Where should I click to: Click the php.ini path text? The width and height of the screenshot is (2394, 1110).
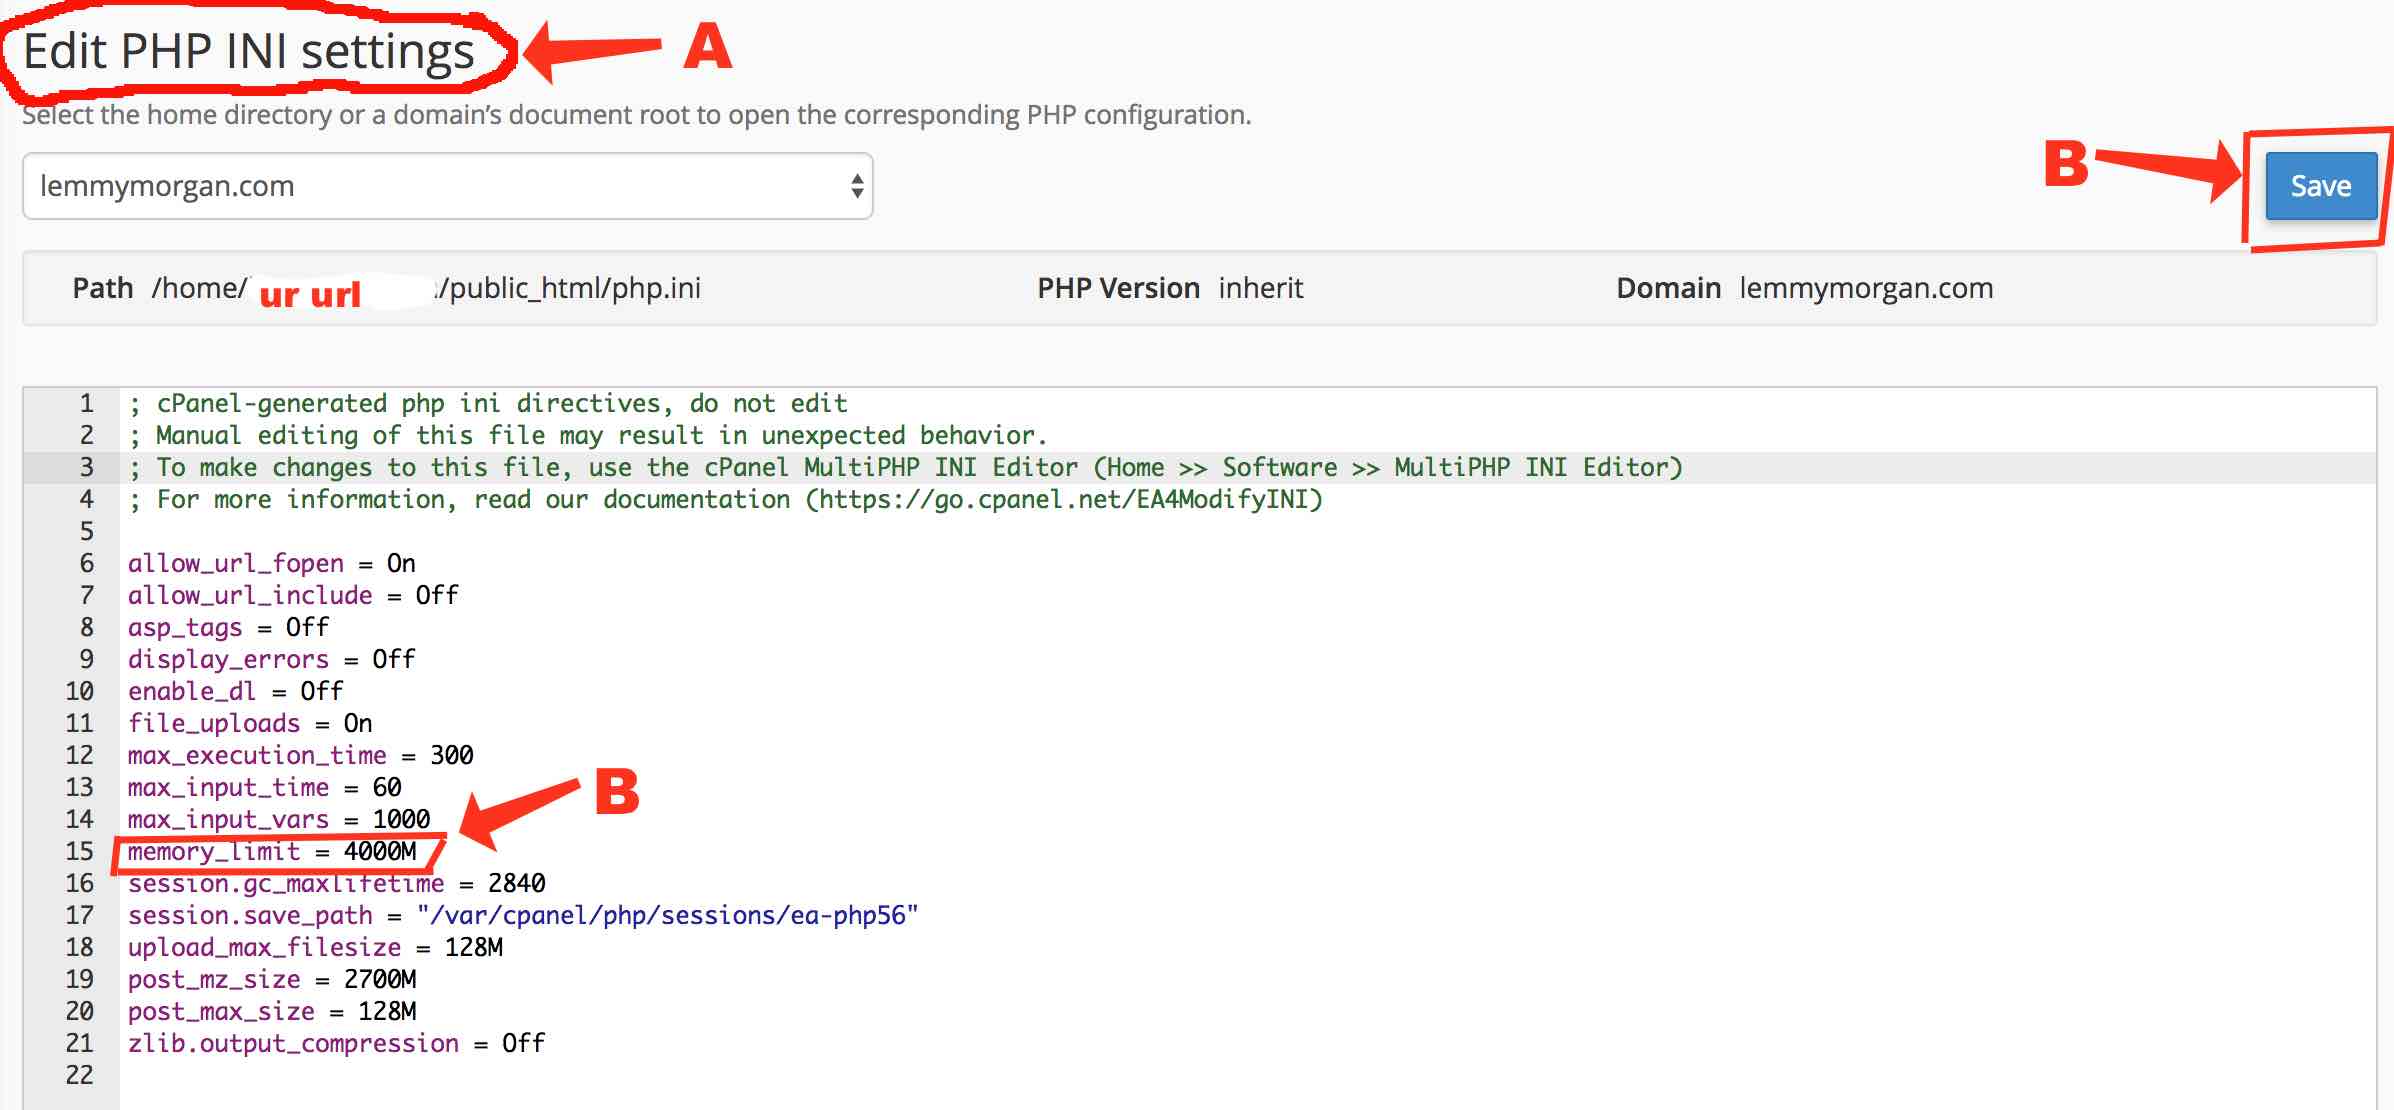[x=425, y=288]
